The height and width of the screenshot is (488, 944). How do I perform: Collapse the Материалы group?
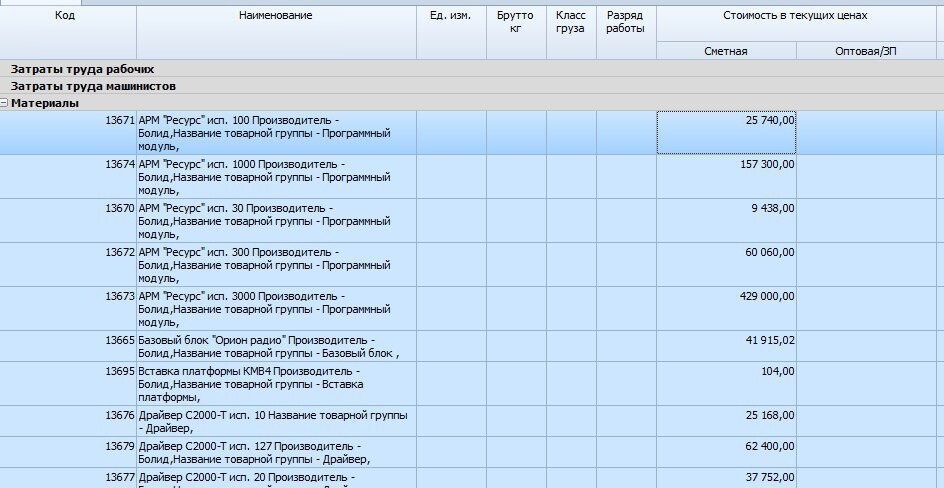point(4,103)
